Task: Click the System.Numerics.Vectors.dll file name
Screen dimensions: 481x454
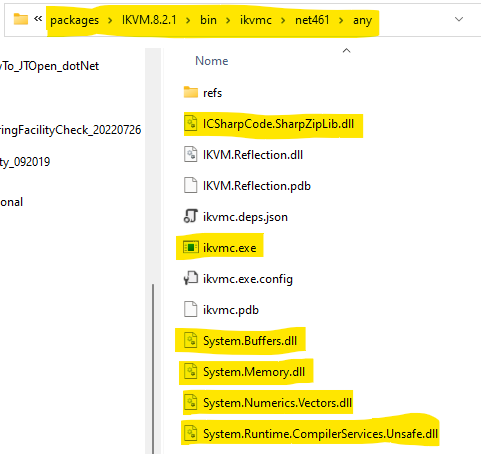Action: coord(277,403)
